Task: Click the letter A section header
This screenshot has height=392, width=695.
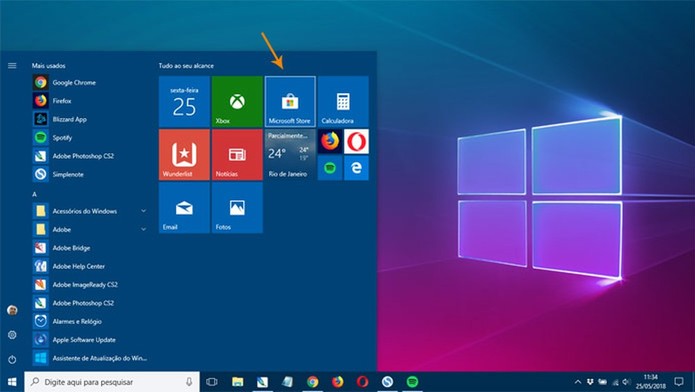Action: [35, 194]
